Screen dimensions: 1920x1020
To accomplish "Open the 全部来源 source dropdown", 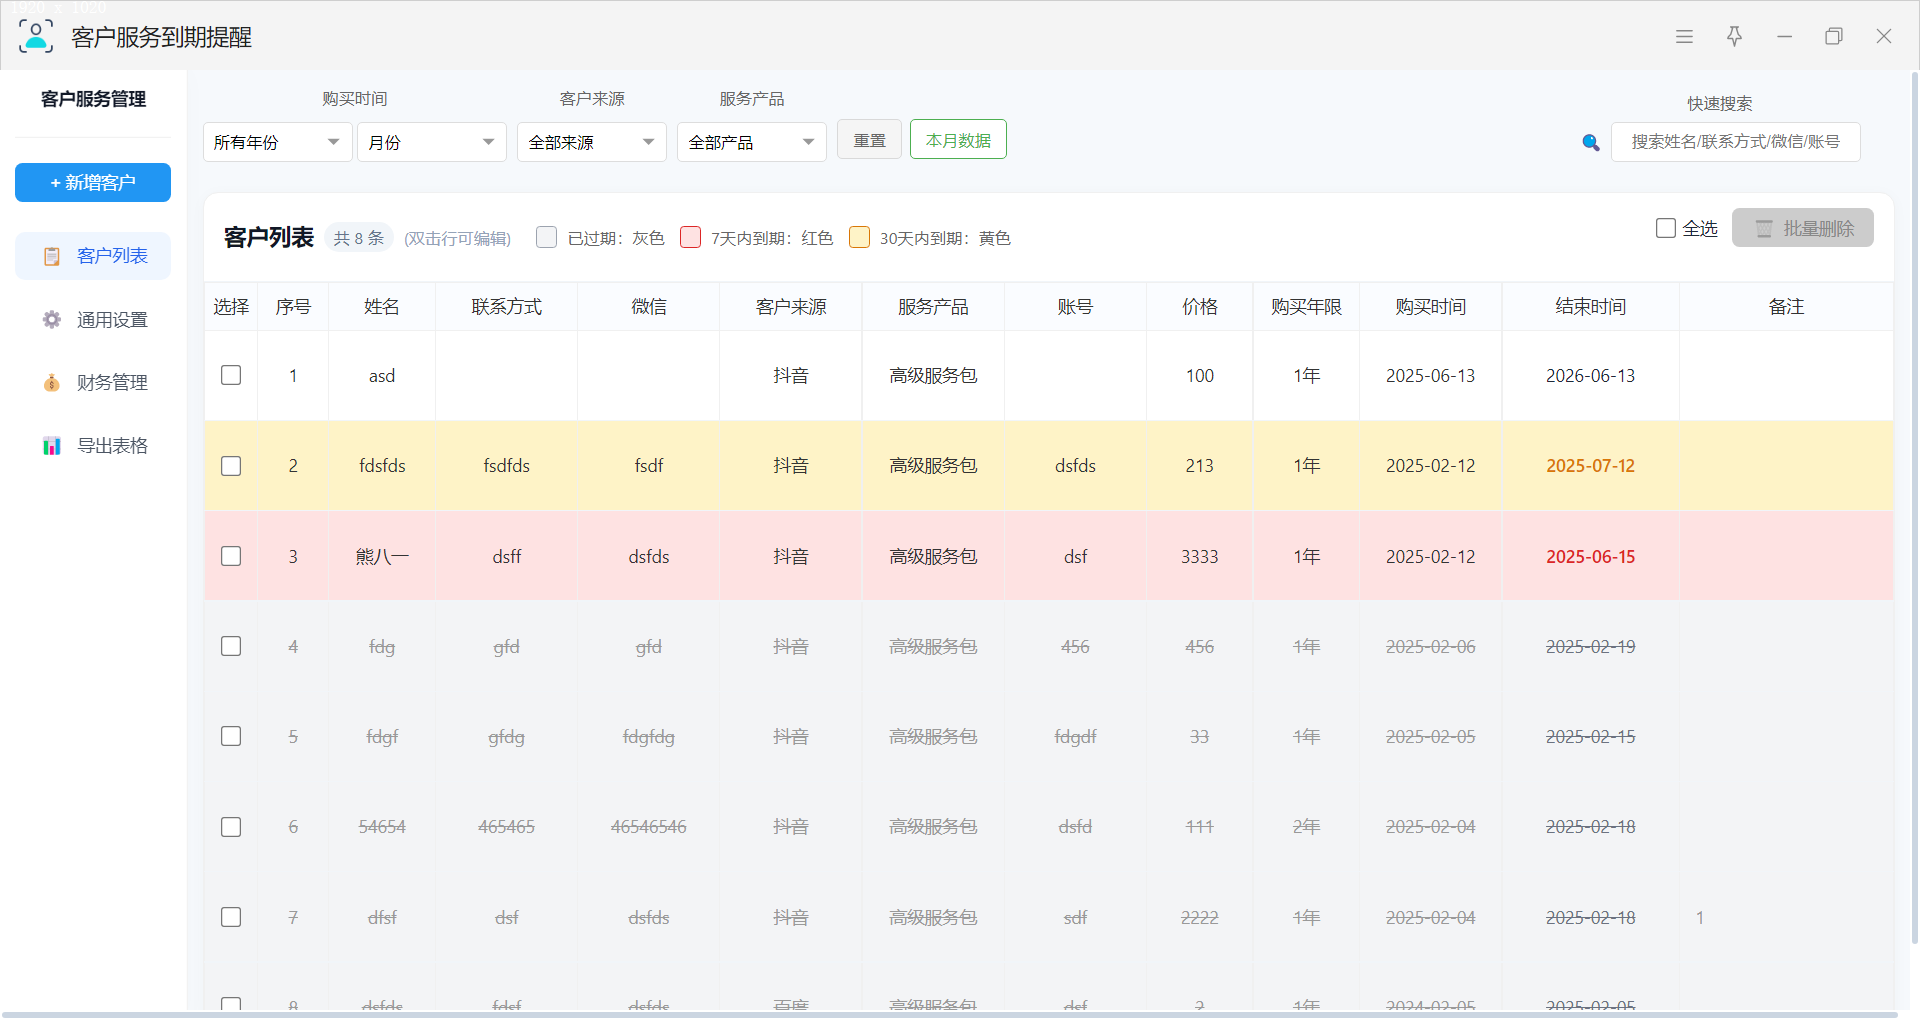I will [x=592, y=142].
